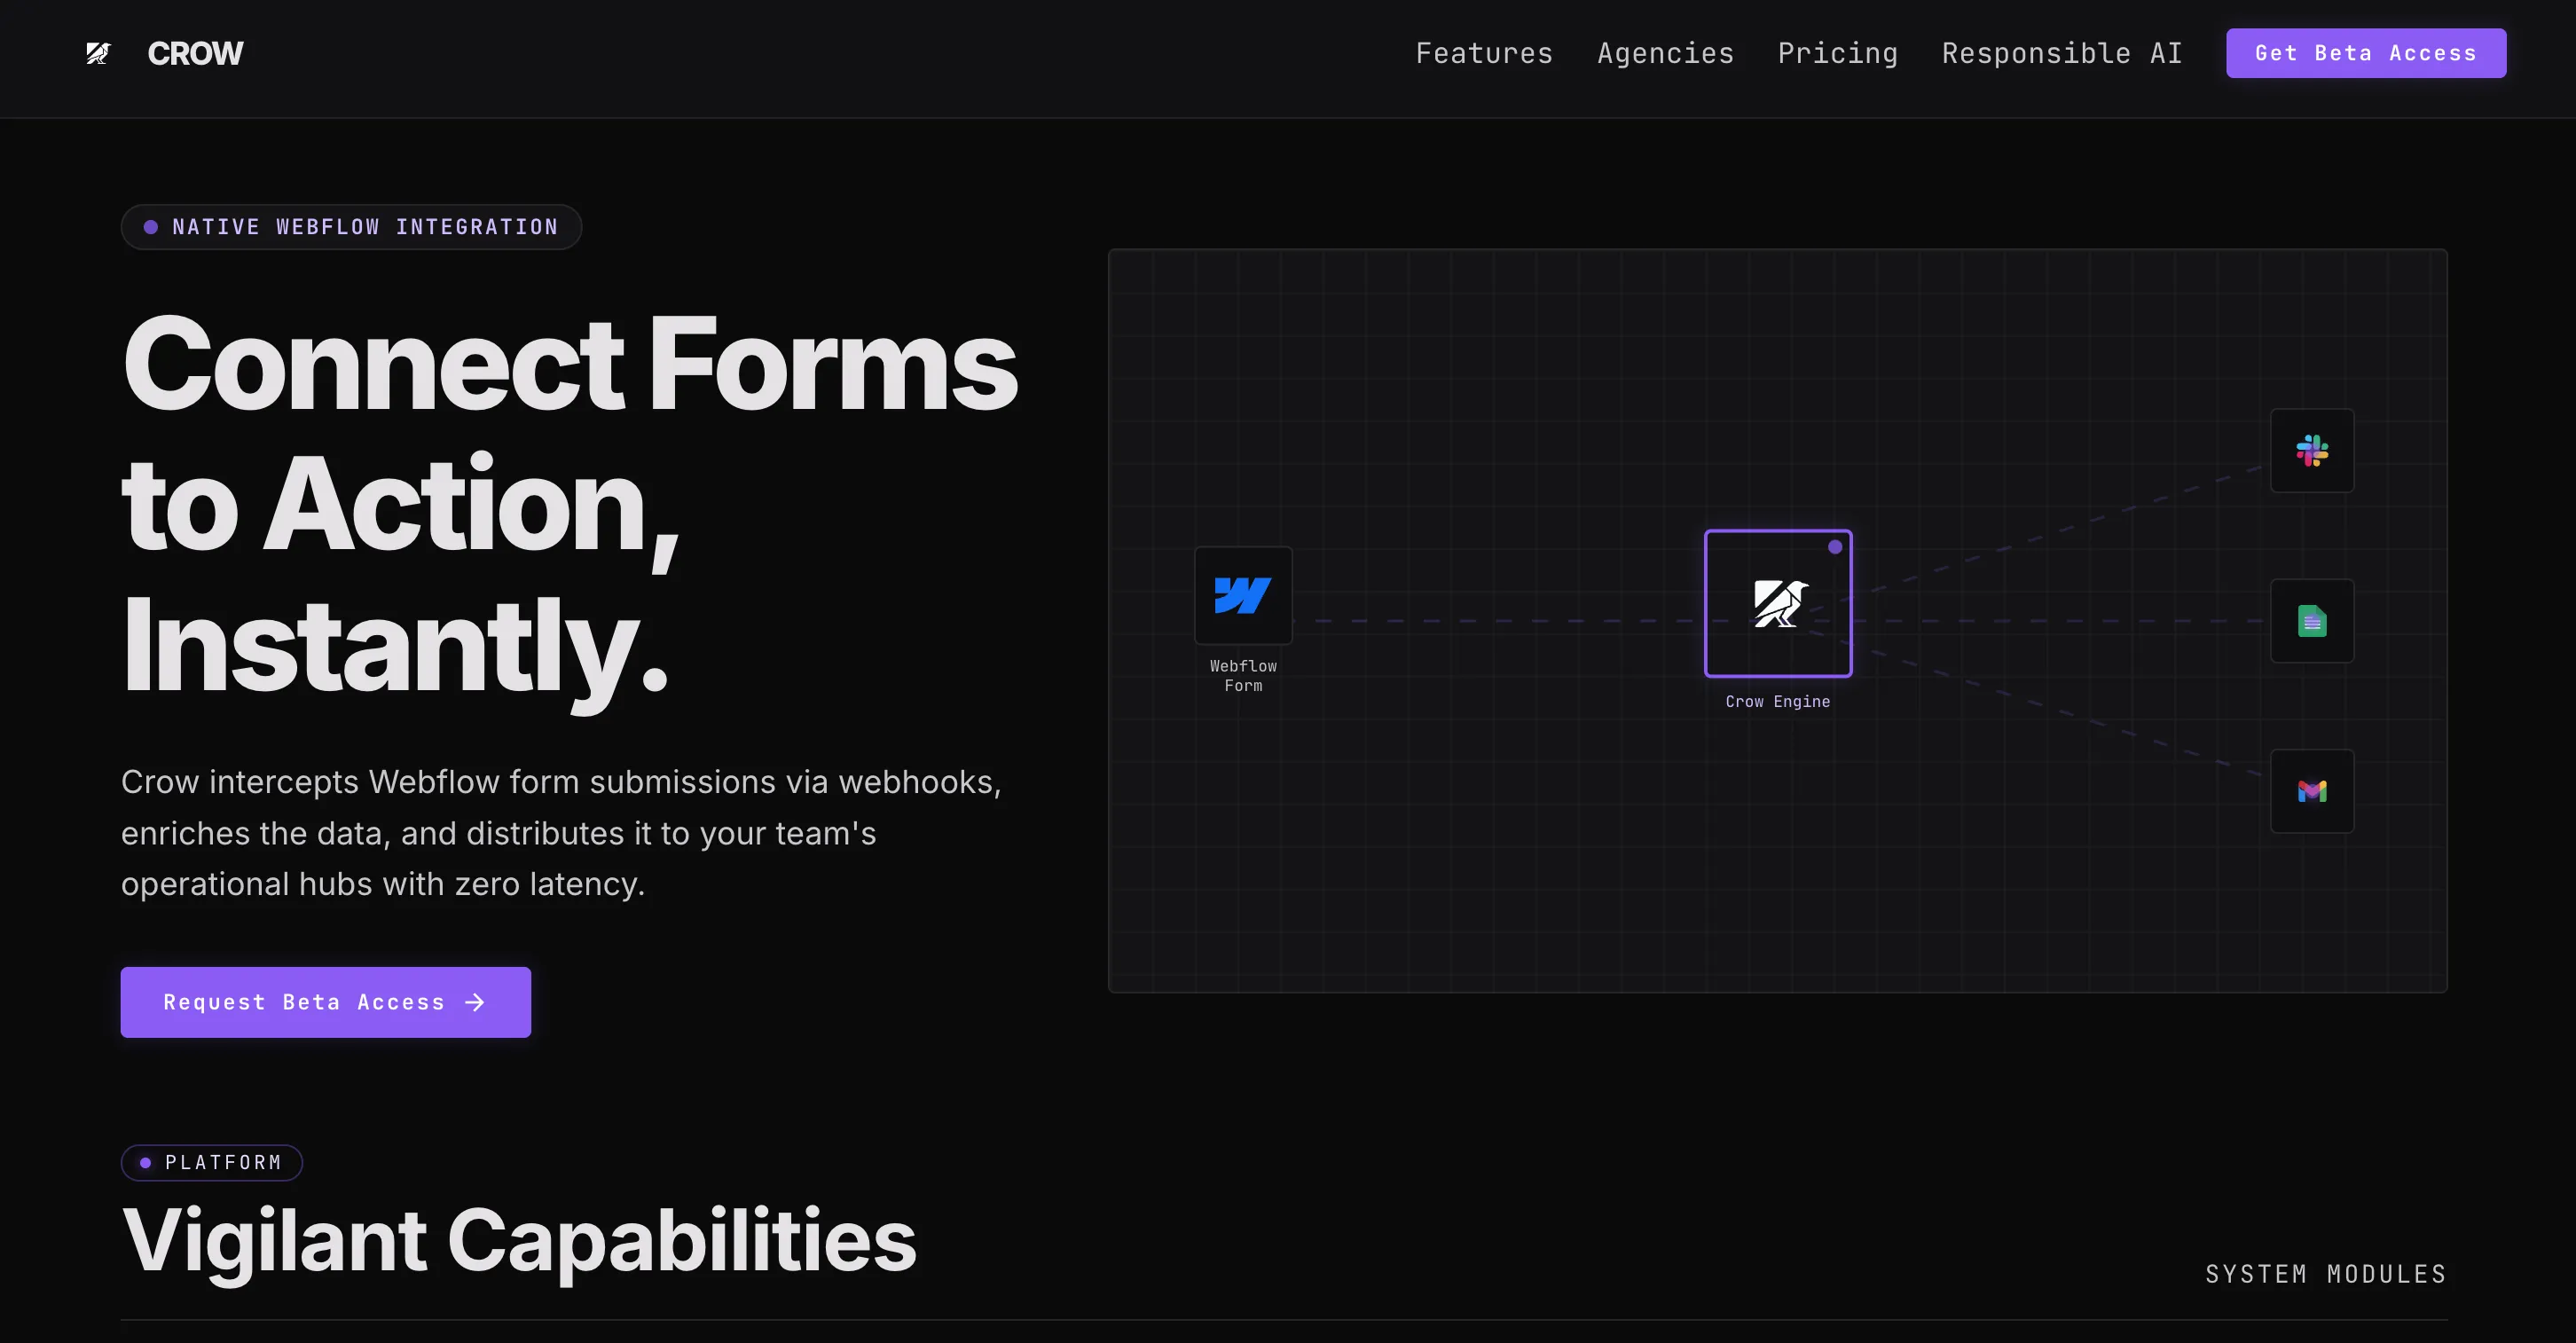
Task: Click the Crow Engine node icon
Action: click(x=1778, y=603)
